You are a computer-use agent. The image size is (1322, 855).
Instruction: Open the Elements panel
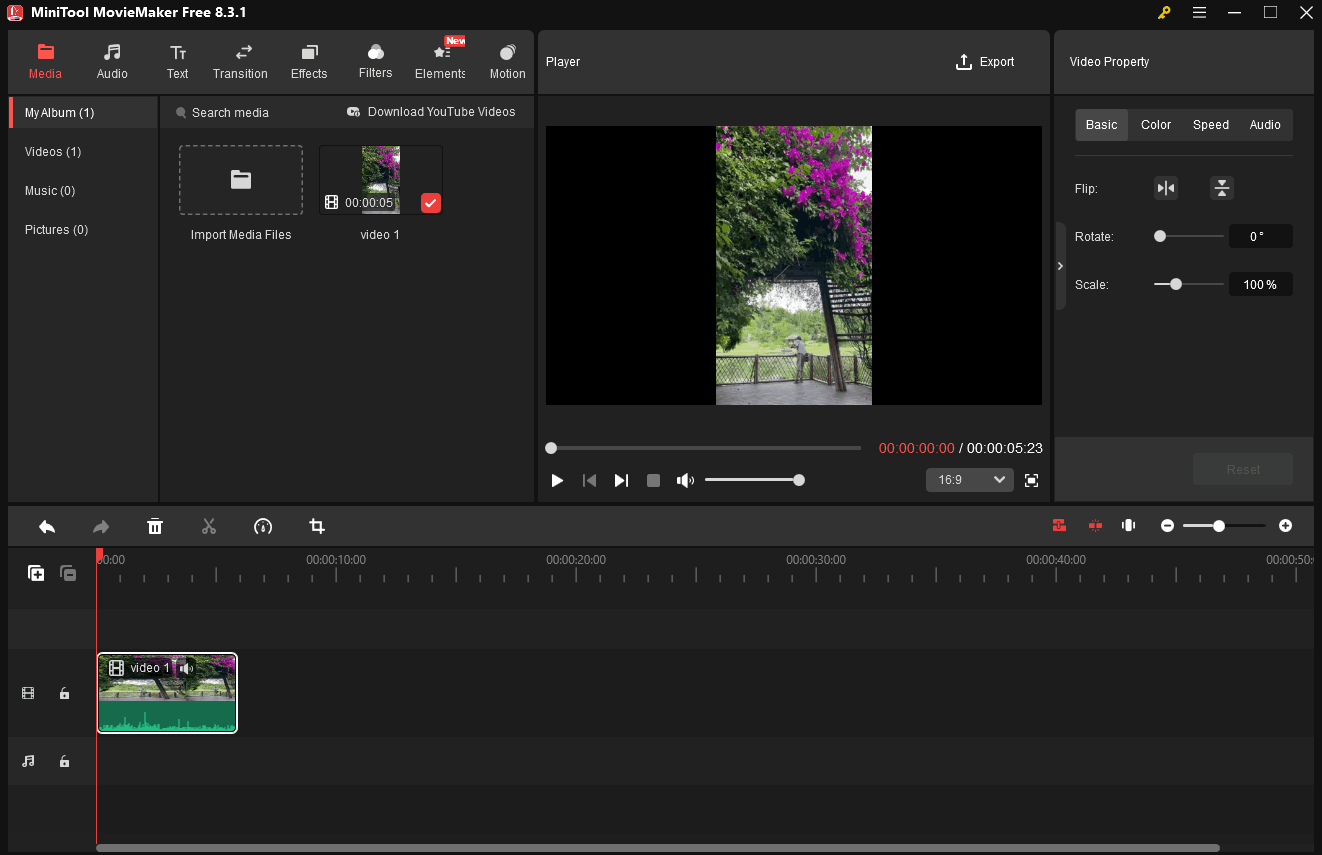(x=440, y=60)
